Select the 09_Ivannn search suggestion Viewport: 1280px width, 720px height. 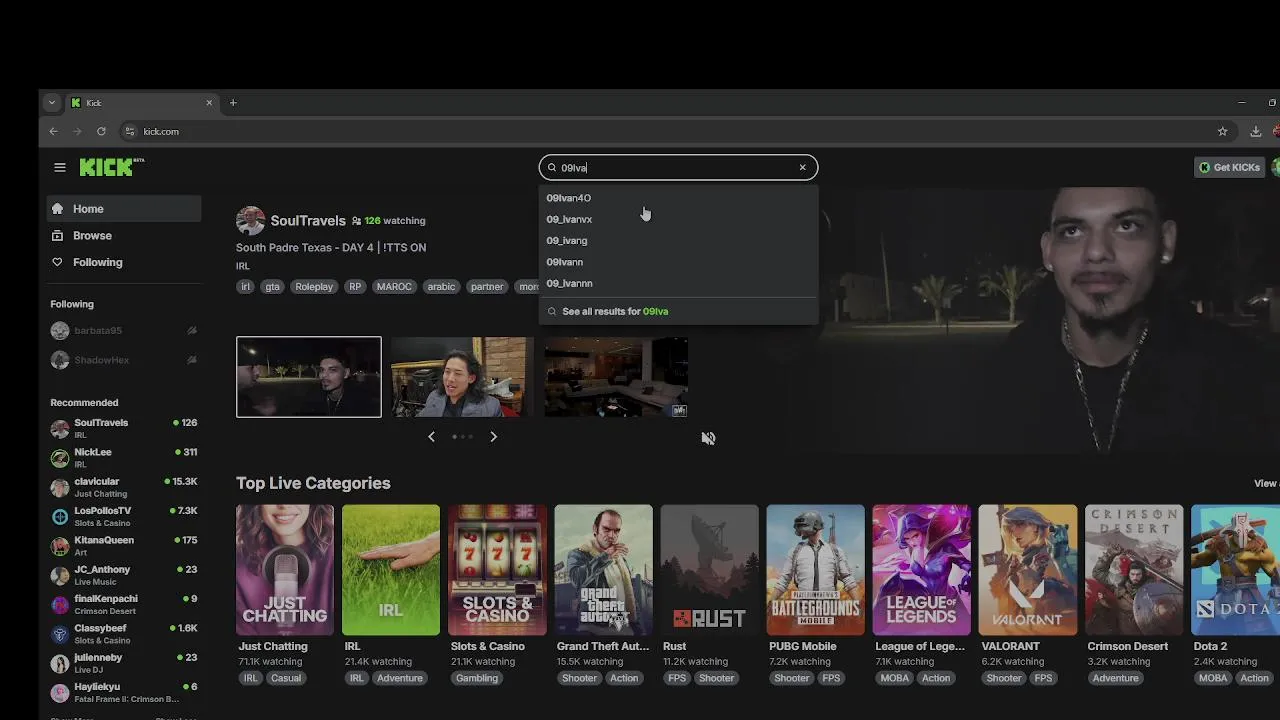[678, 283]
